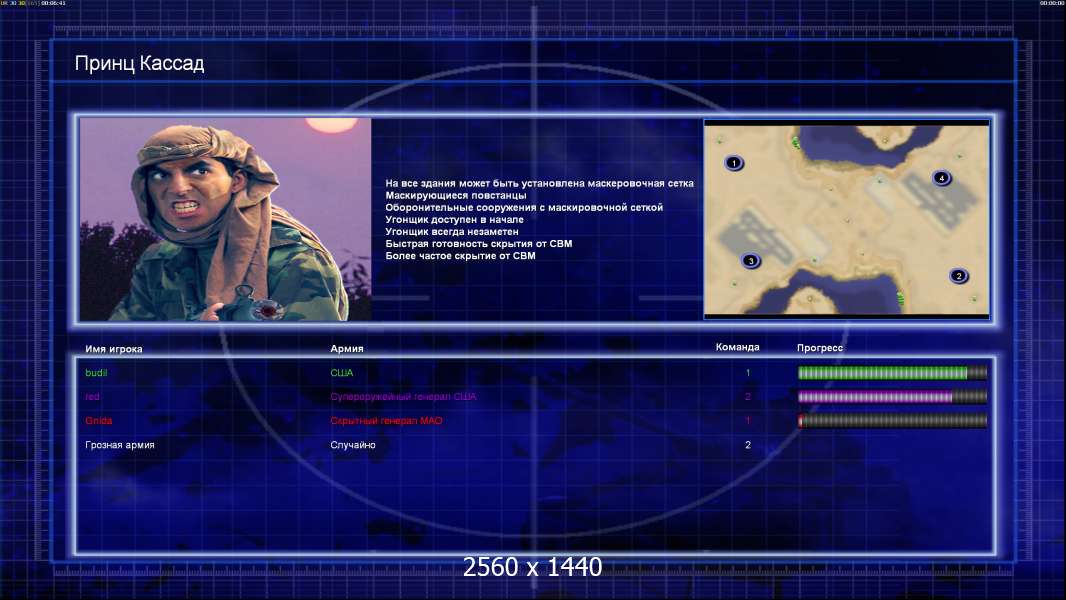
Task: Click line 'Угонщик доступен в начале'
Action: click(x=454, y=219)
